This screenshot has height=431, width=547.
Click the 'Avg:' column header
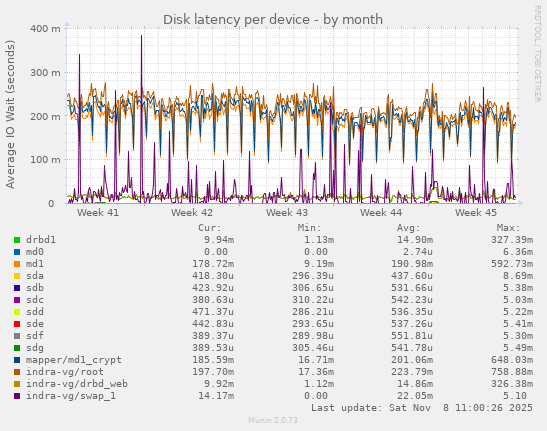click(x=409, y=228)
